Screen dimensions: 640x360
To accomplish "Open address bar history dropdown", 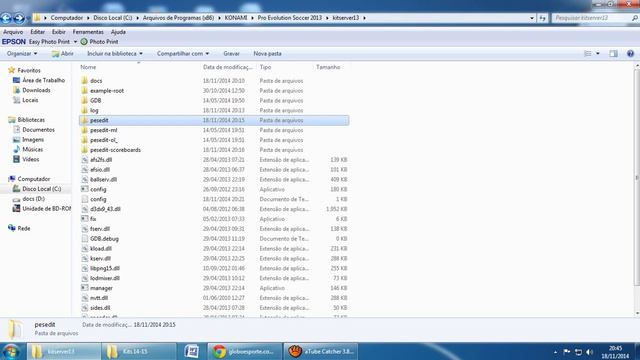I will (531, 18).
